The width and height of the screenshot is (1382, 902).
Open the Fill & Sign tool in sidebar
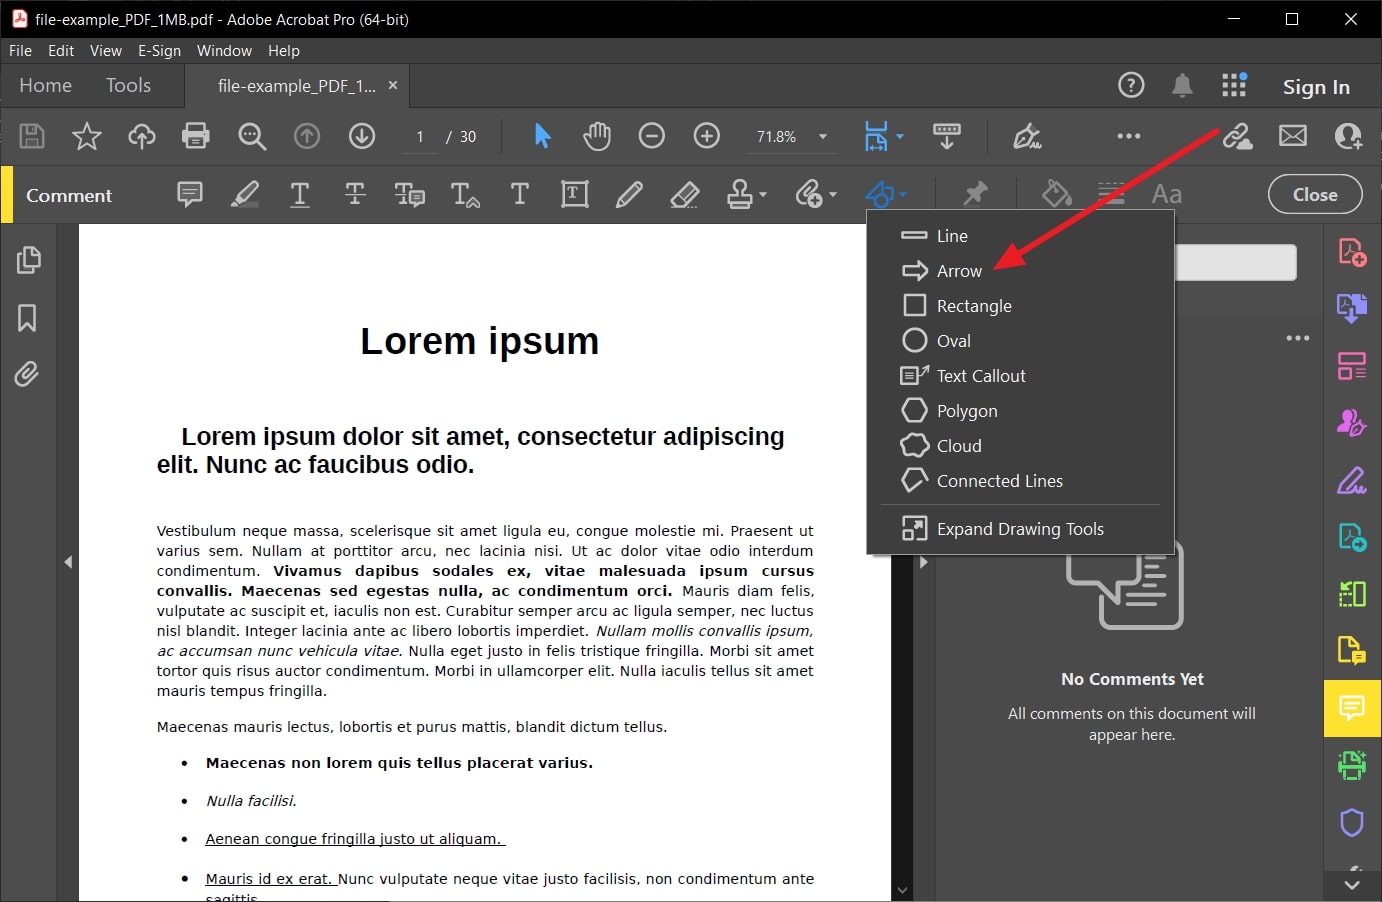1351,480
